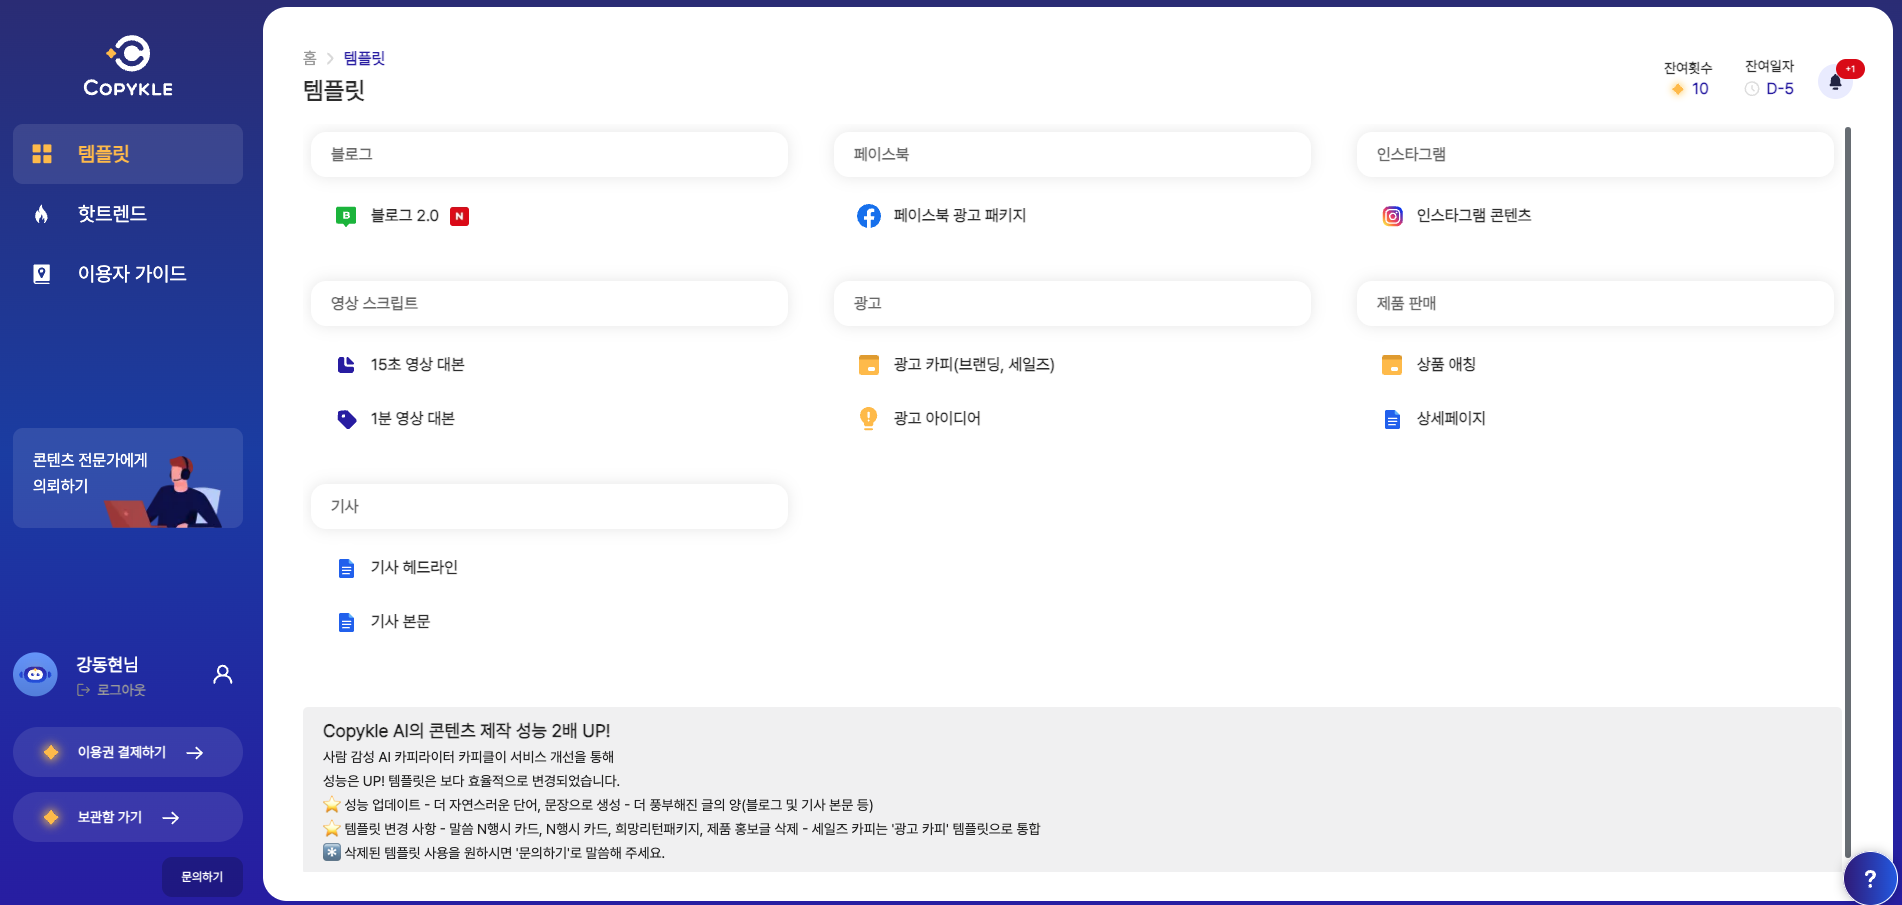The height and width of the screenshot is (905, 1902).
Task: Click the green blog icon for 블로그 2.0
Action: [346, 216]
